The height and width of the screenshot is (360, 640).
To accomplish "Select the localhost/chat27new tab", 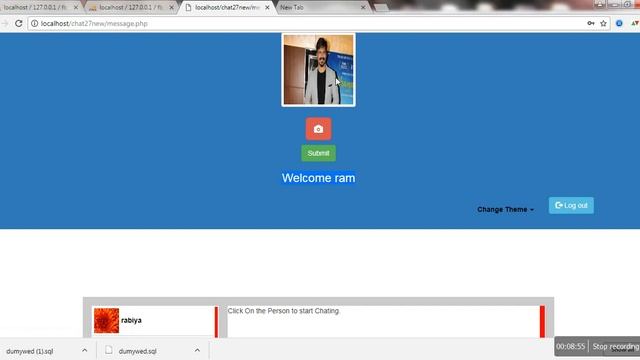I will pos(227,7).
